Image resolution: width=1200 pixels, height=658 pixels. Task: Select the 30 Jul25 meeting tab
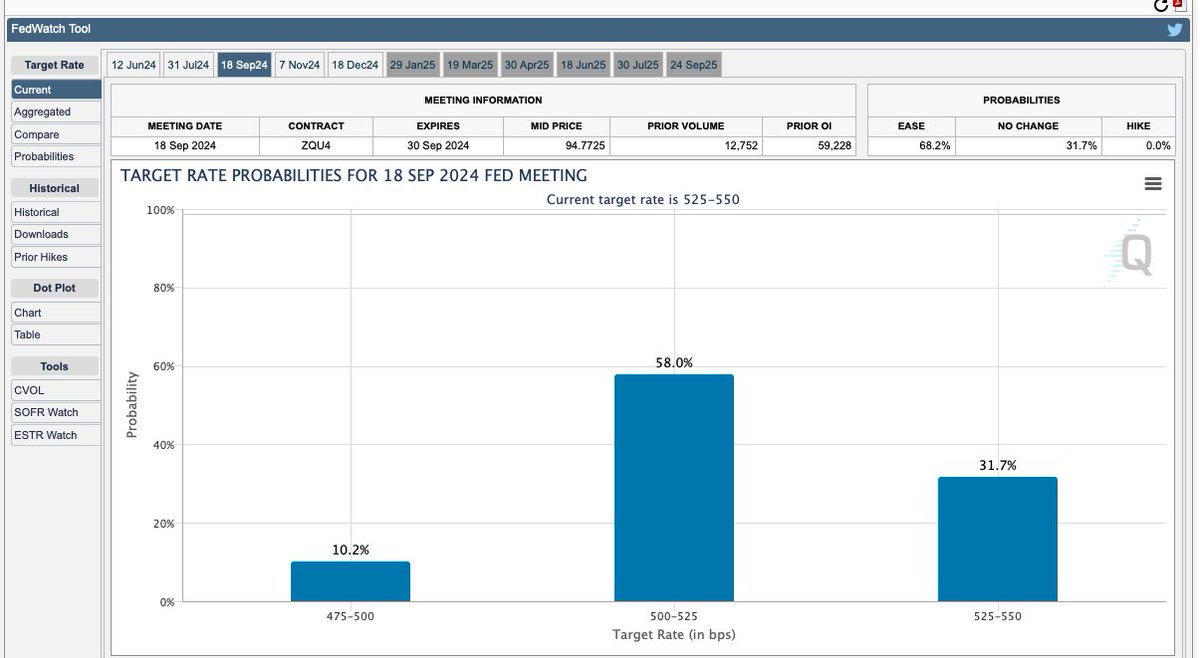[x=638, y=65]
